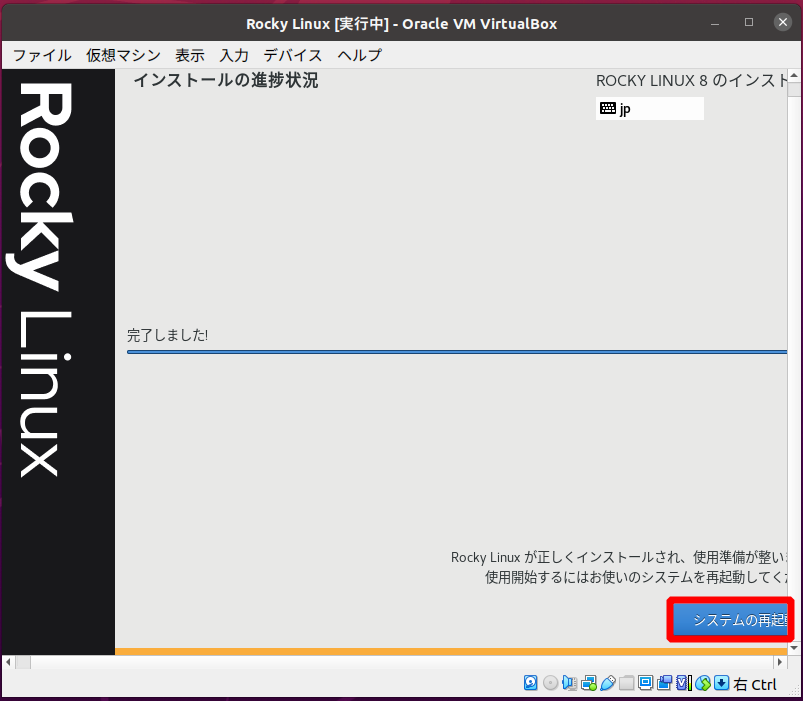Maximize the VirtualBox window
803x701 pixels.
click(x=749, y=23)
